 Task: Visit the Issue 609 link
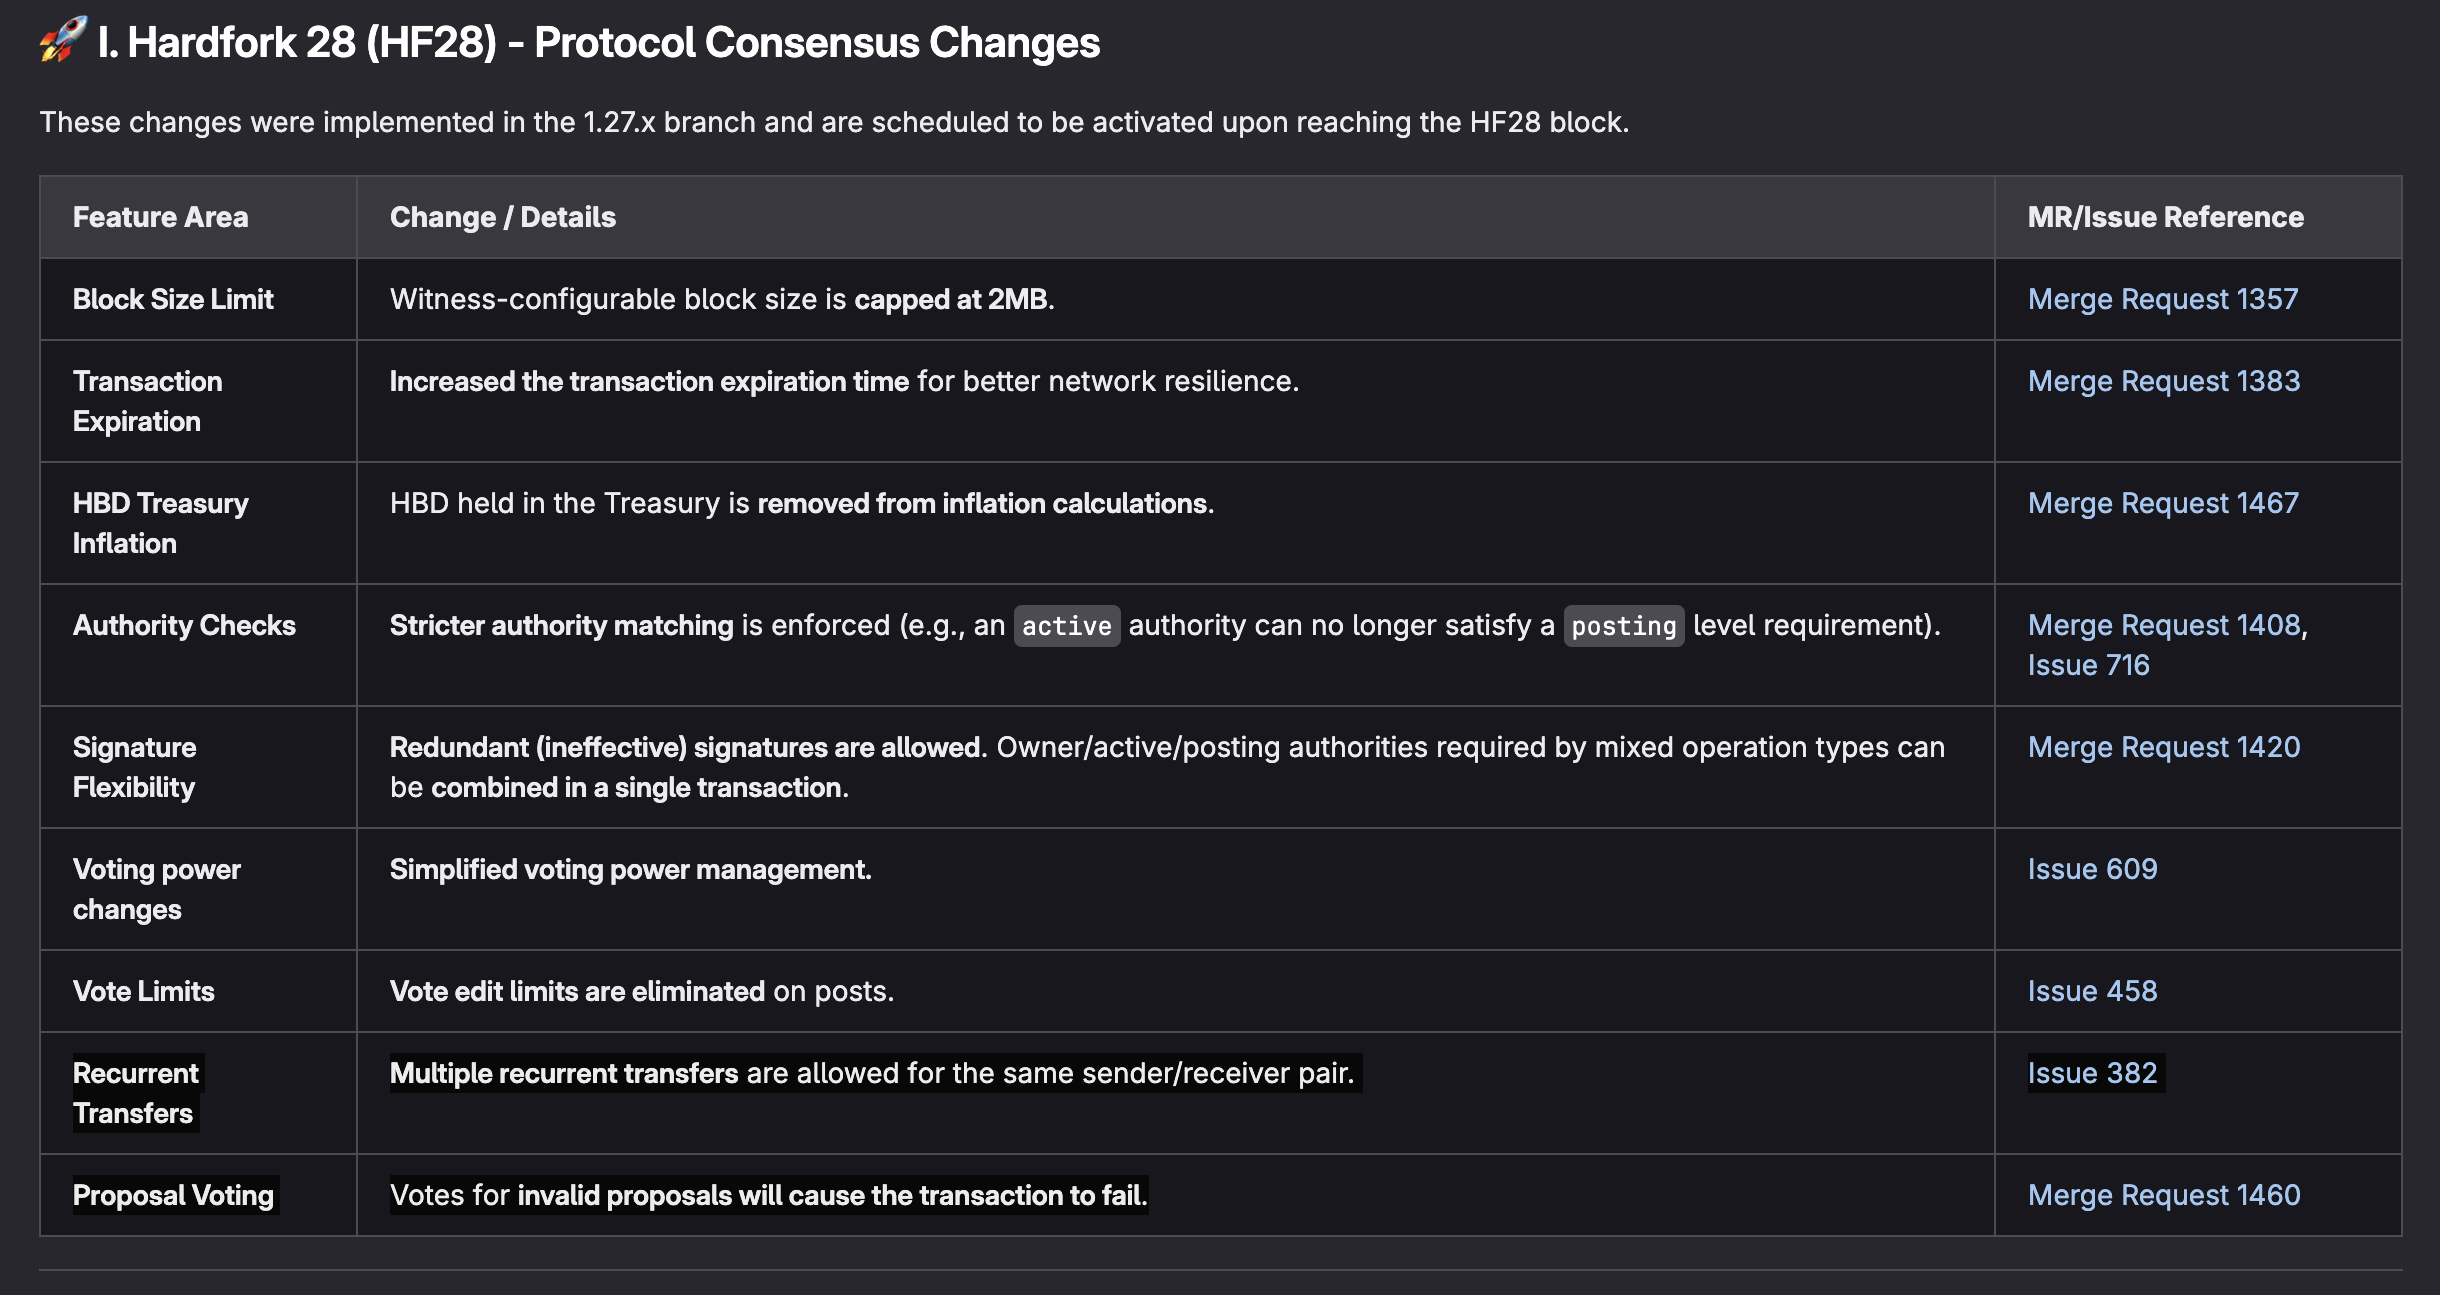coord(2092,869)
